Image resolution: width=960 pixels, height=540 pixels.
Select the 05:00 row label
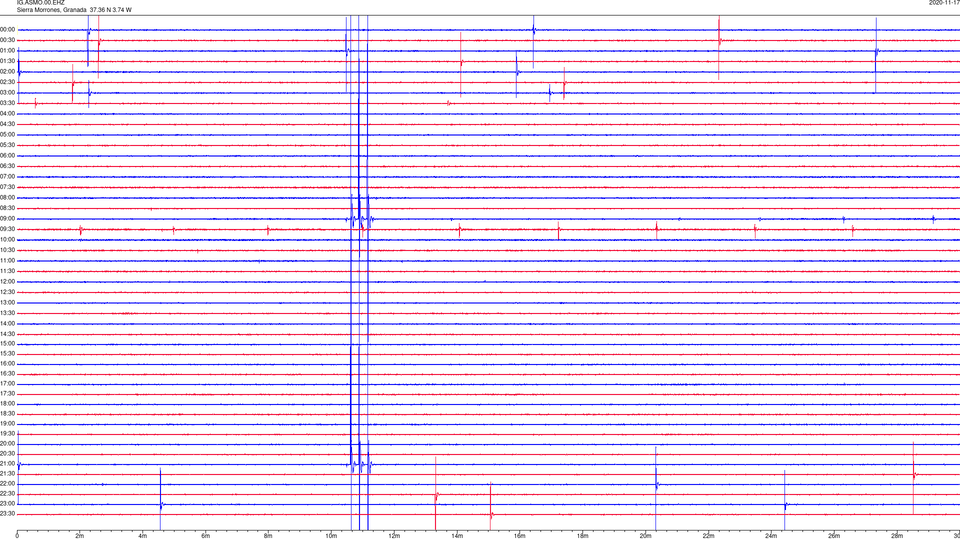8,135
